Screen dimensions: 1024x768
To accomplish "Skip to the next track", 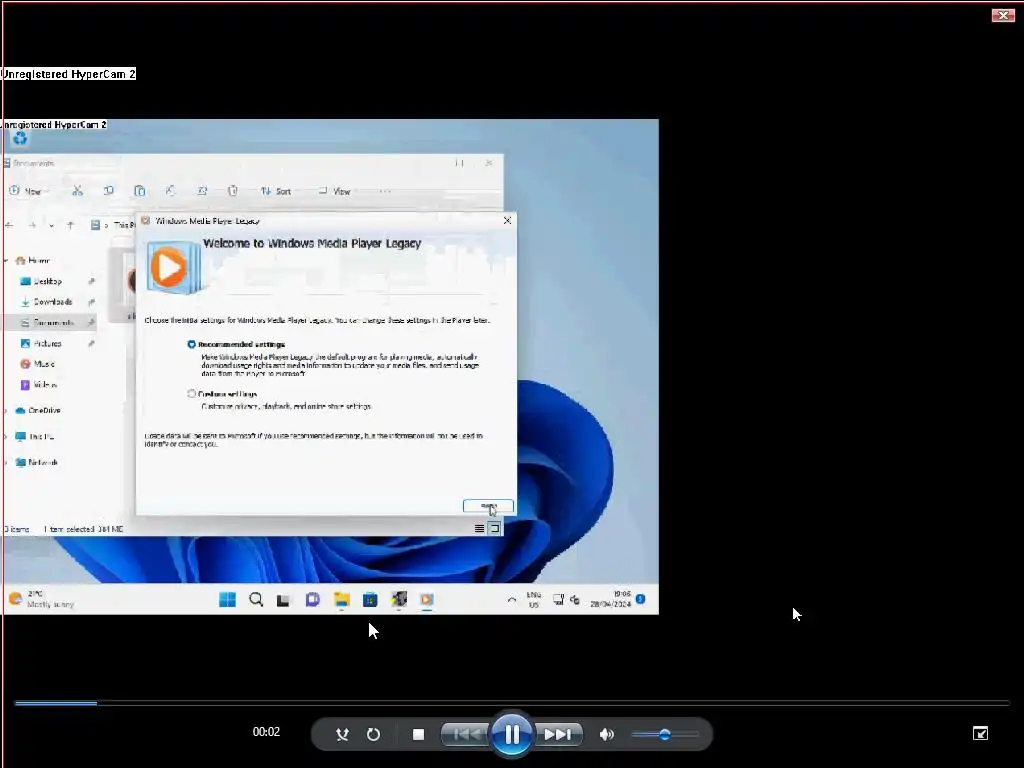I will pyautogui.click(x=558, y=734).
